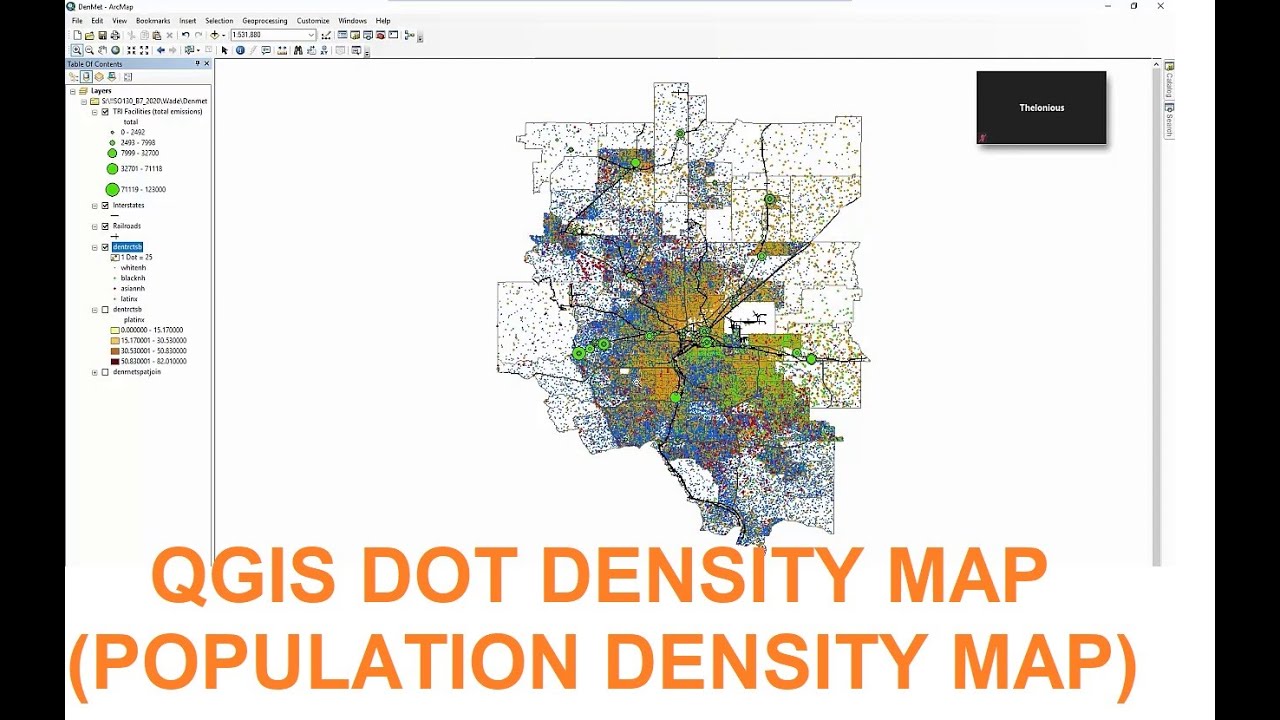Check the denmetspatjoin layer
The image size is (1280, 720).
(x=105, y=372)
